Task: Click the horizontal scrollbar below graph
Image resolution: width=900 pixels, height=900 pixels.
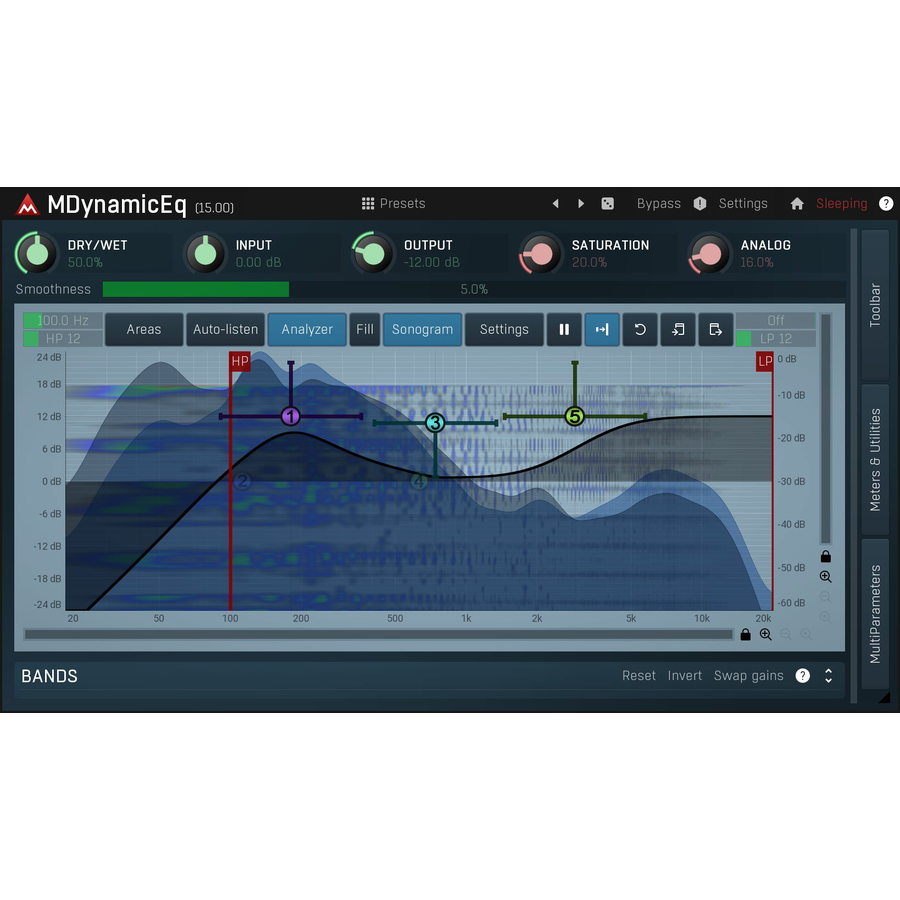Action: coord(379,634)
